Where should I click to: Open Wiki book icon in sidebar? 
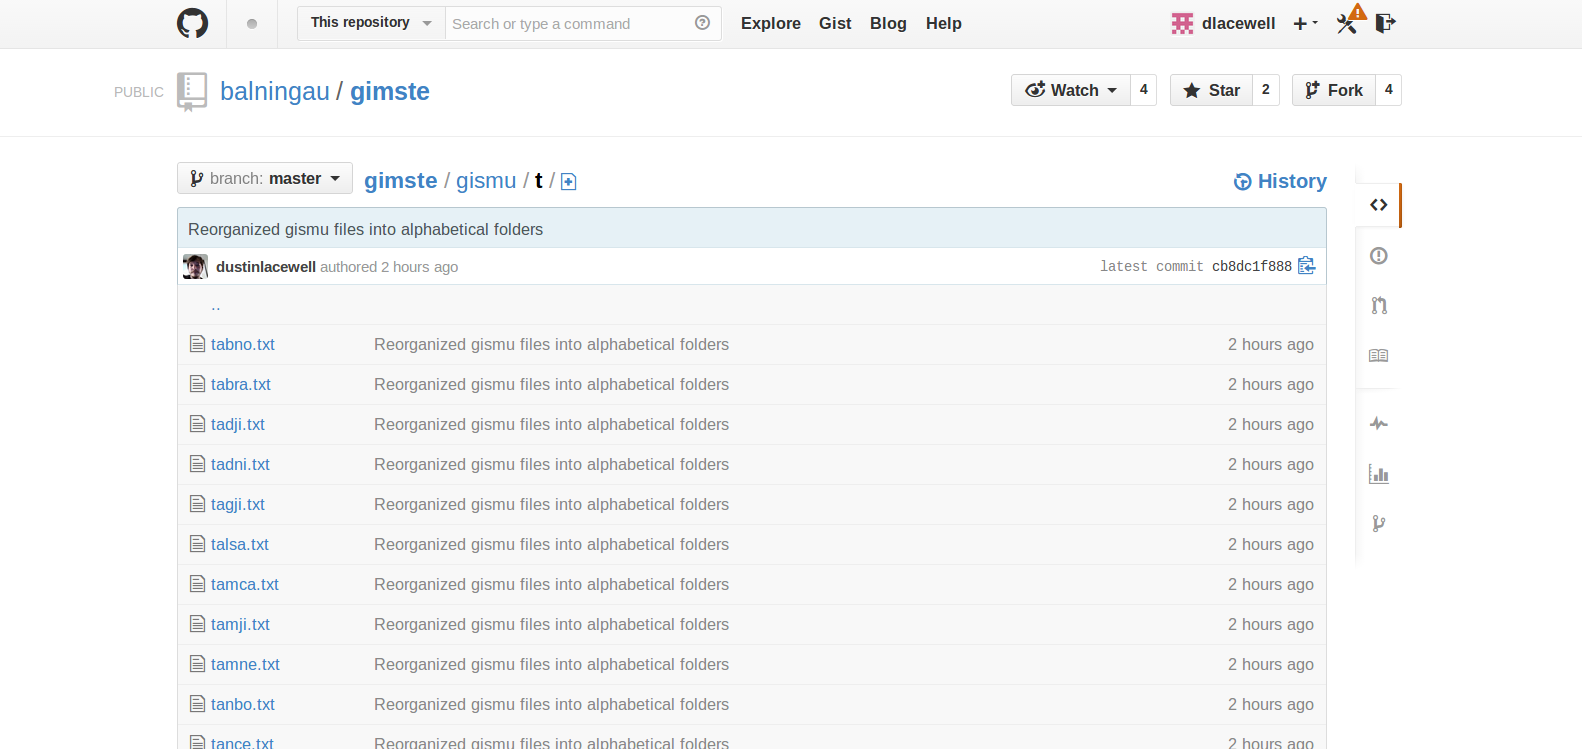pos(1378,355)
